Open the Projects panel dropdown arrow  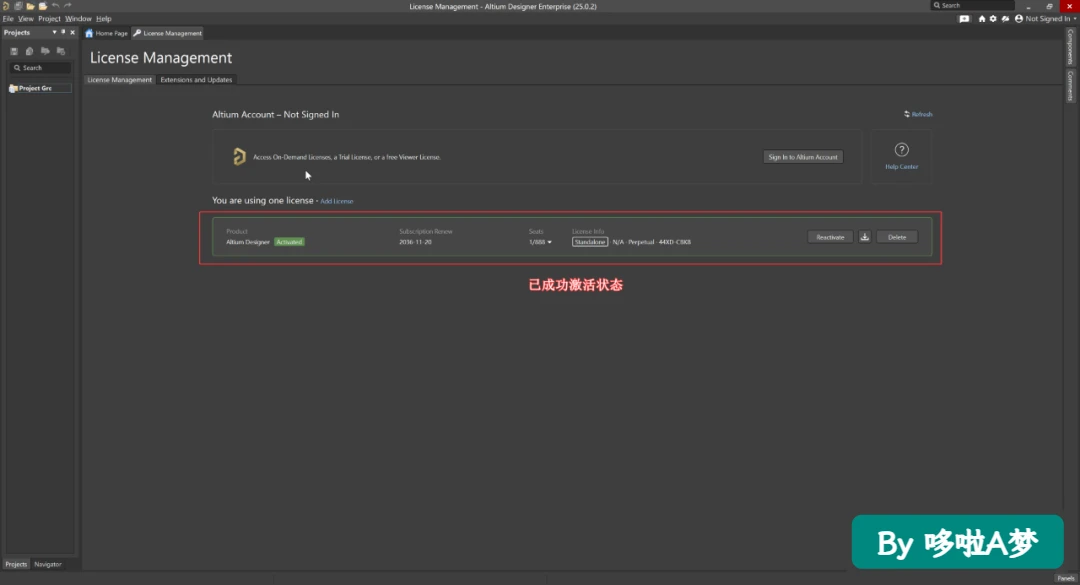coord(54,32)
